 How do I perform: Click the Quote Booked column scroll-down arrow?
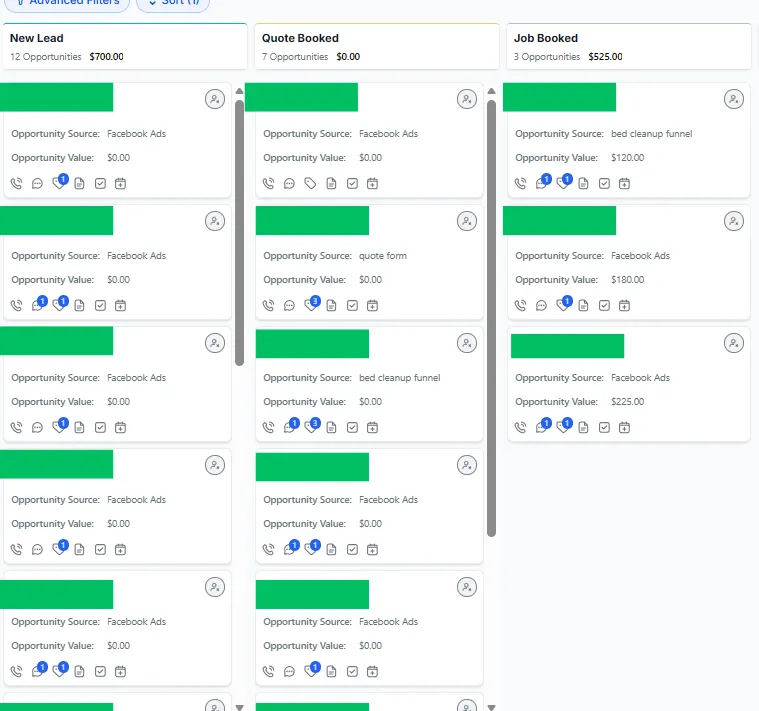point(491,708)
